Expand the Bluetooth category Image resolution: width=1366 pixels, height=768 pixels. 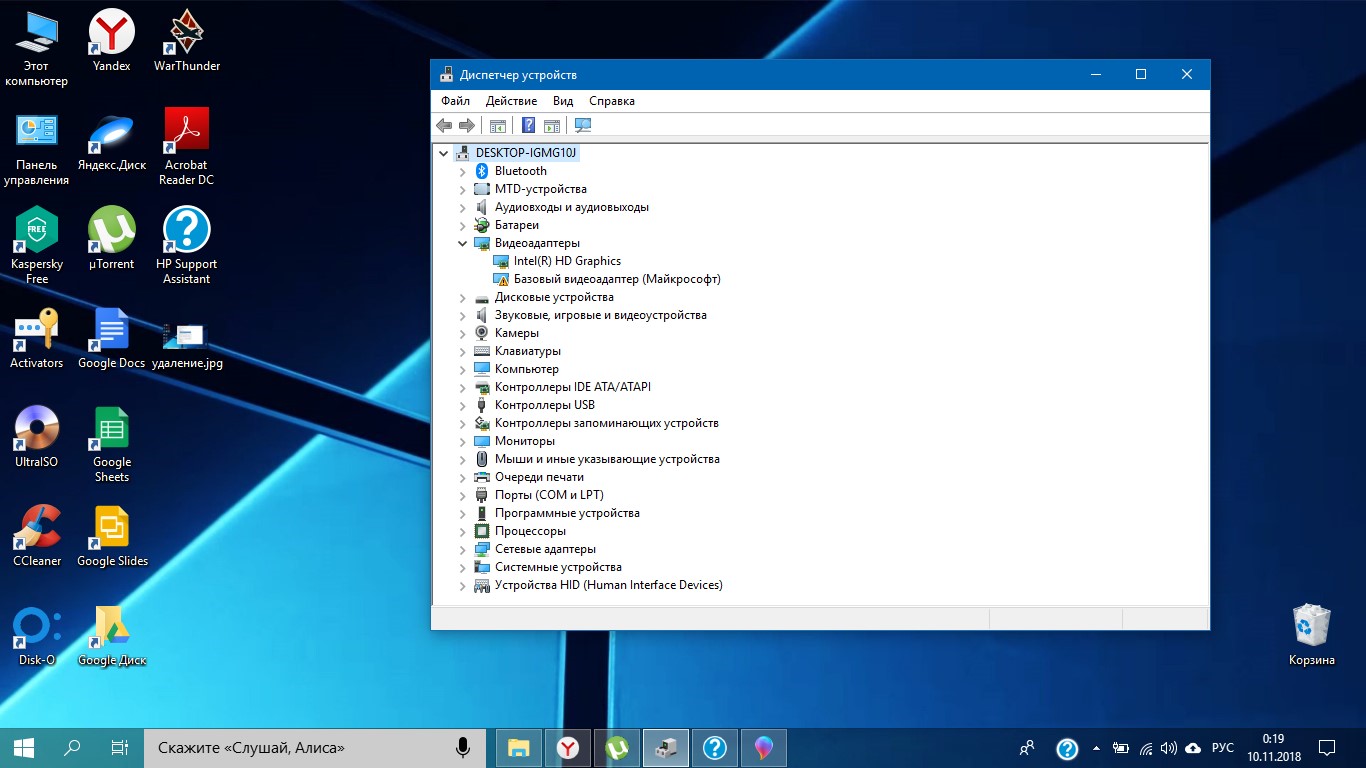463,171
